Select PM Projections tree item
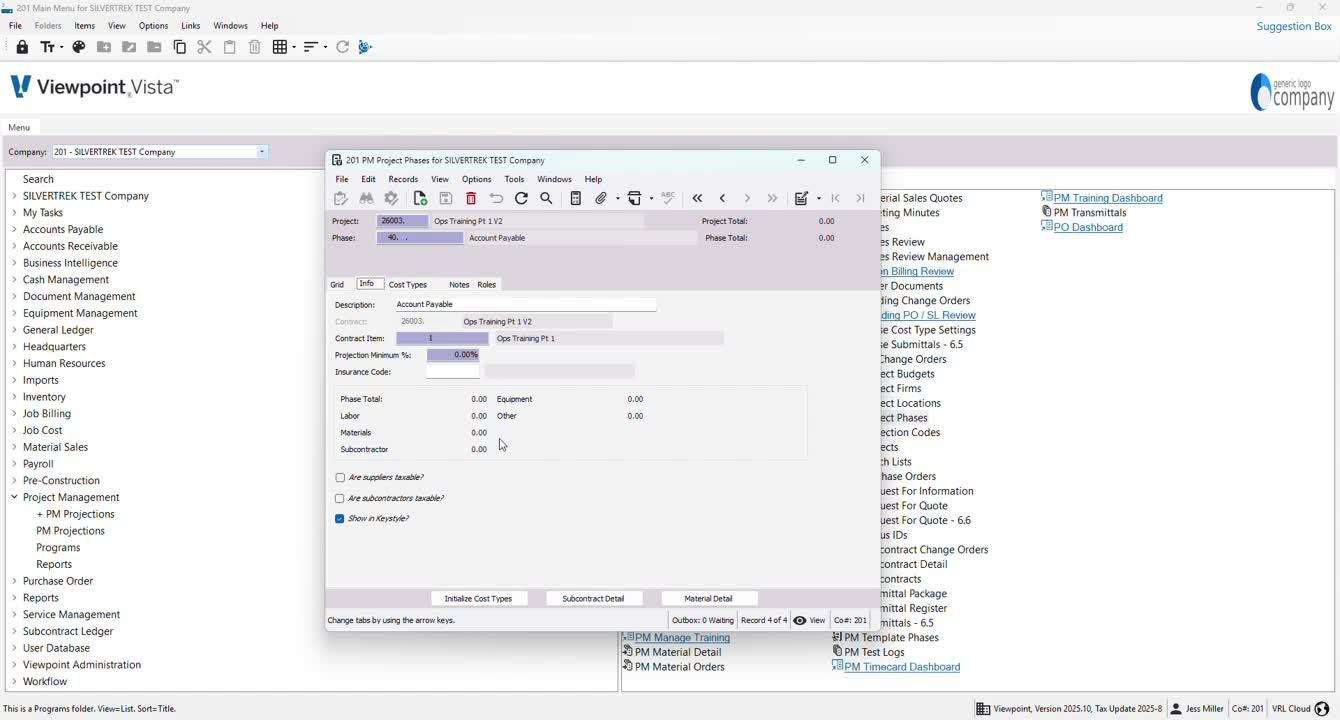Screen dimensions: 1340x720 coord(70,531)
